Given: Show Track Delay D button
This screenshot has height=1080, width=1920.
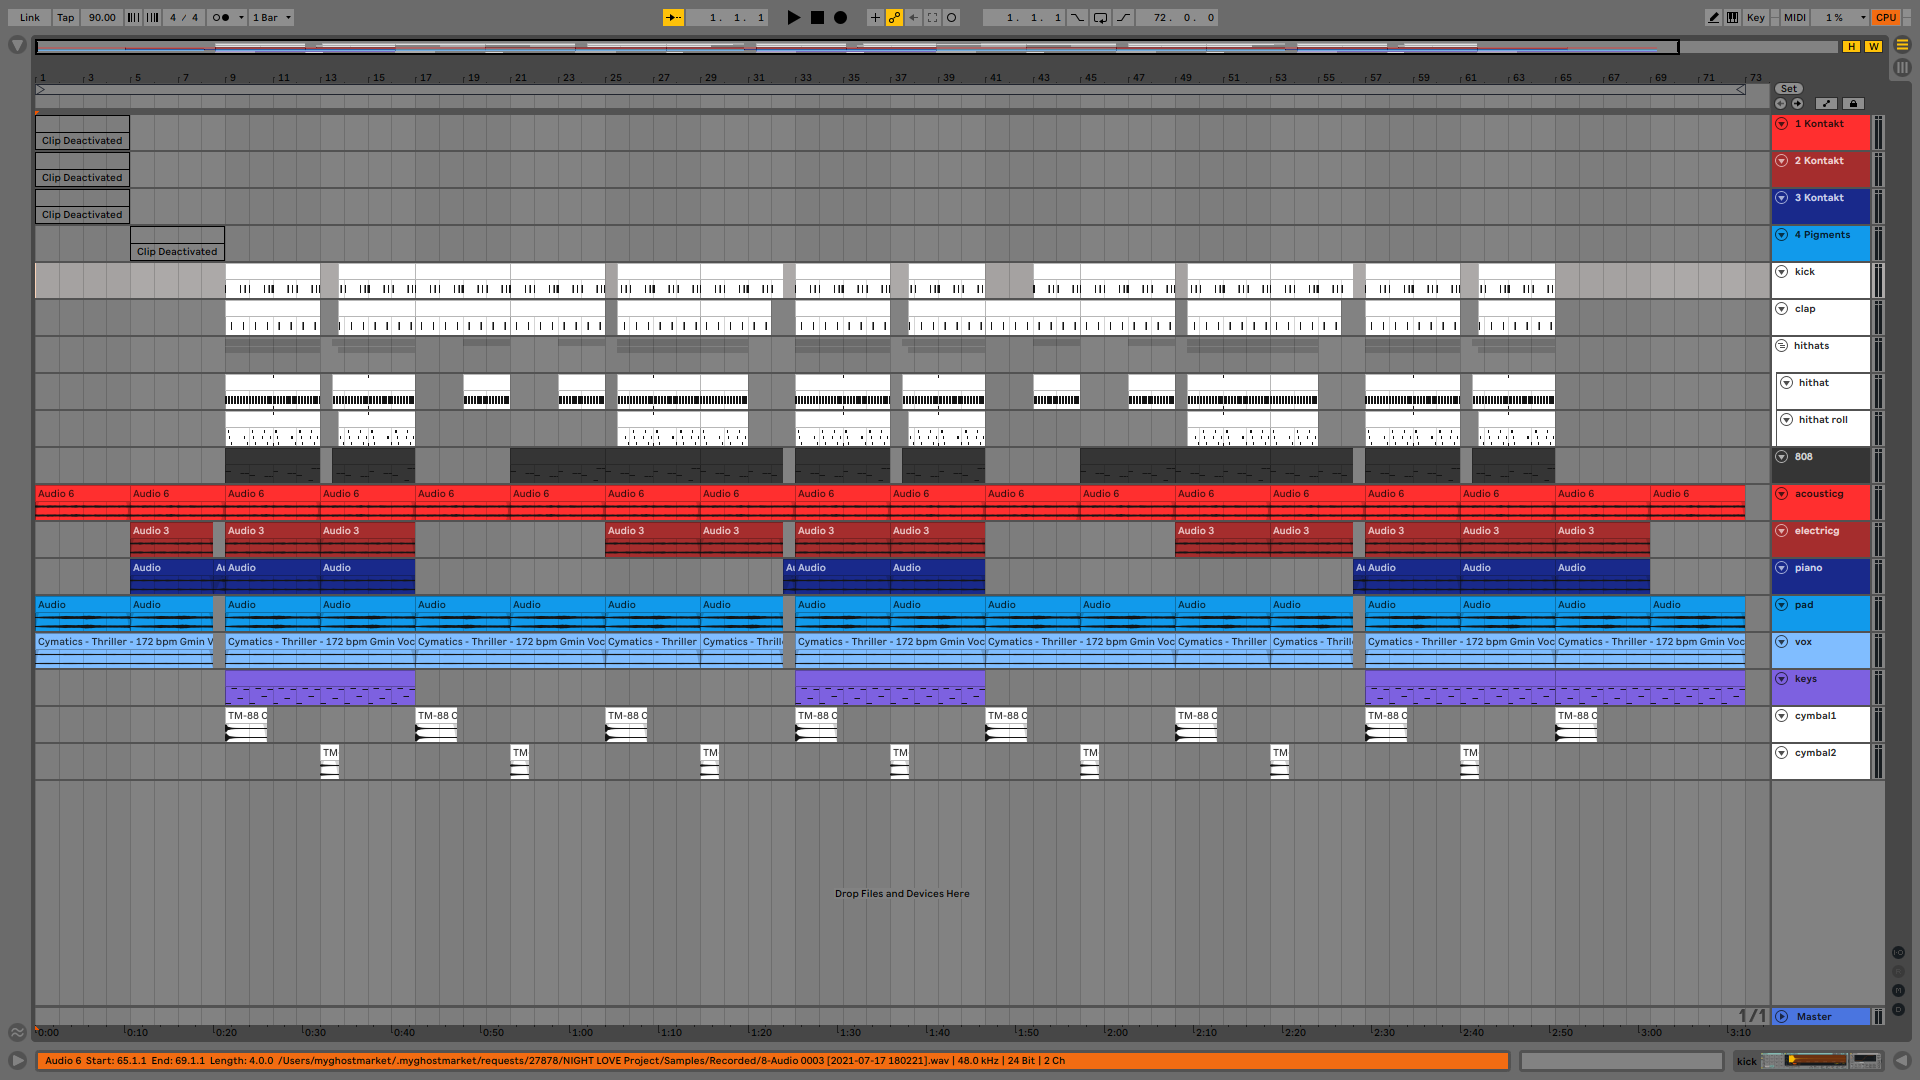Looking at the screenshot, I should pyautogui.click(x=1898, y=1009).
